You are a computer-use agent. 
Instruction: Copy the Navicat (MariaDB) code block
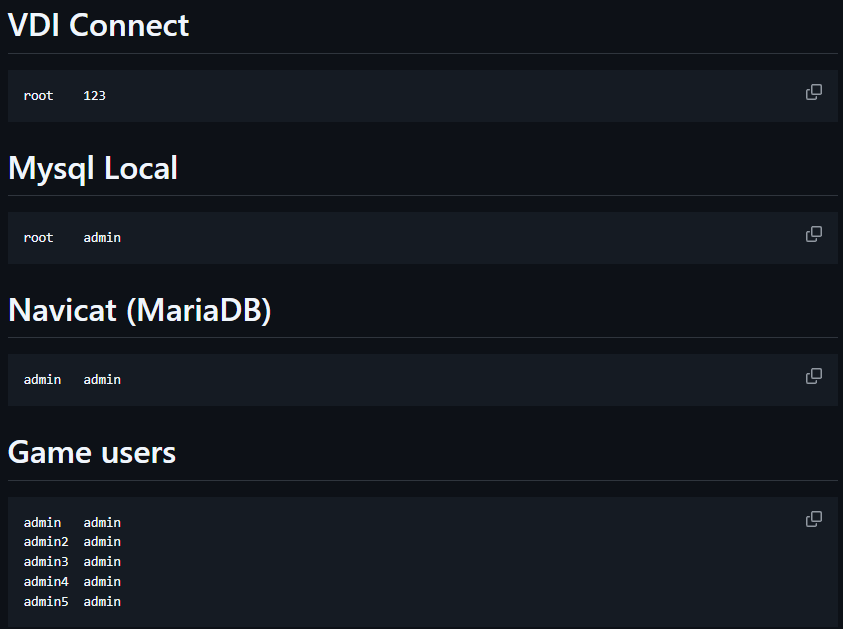pyautogui.click(x=814, y=376)
